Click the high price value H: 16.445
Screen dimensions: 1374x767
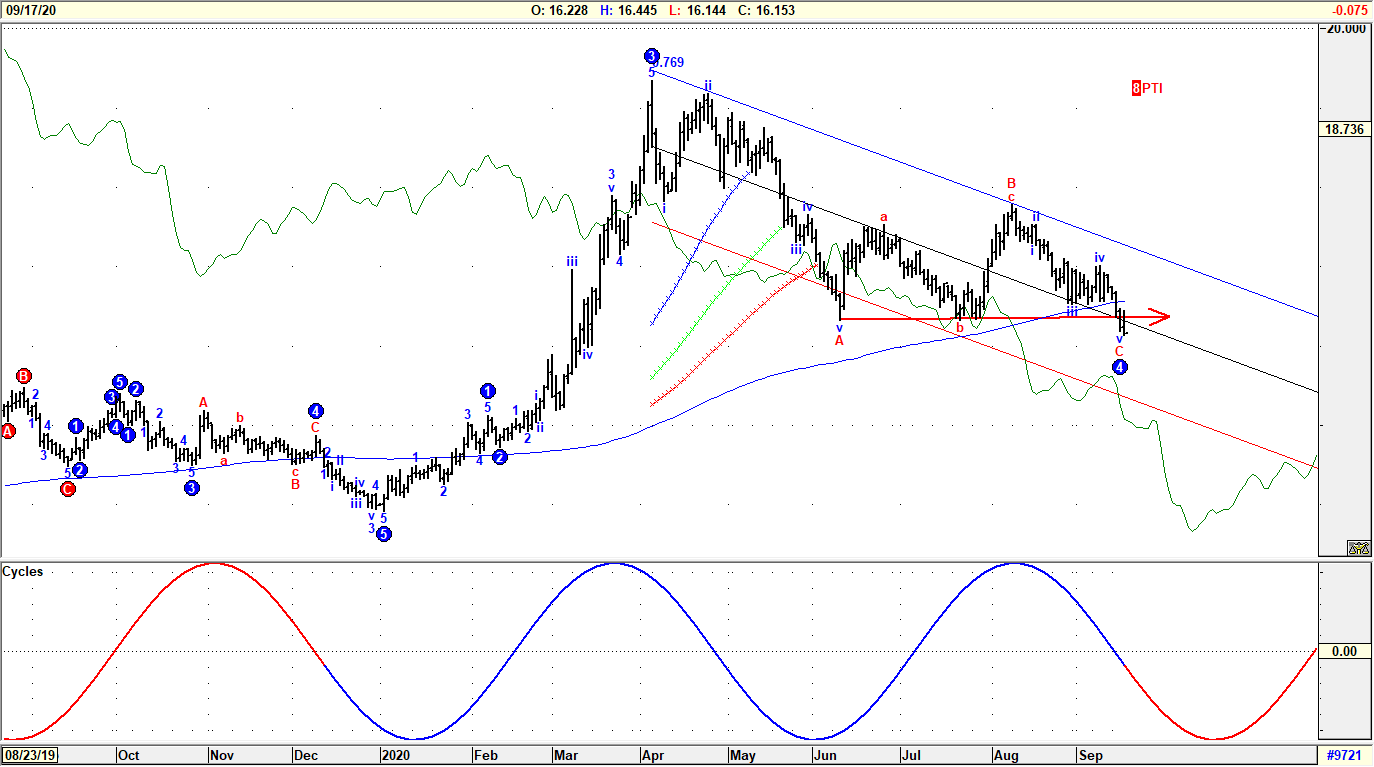pyautogui.click(x=628, y=10)
